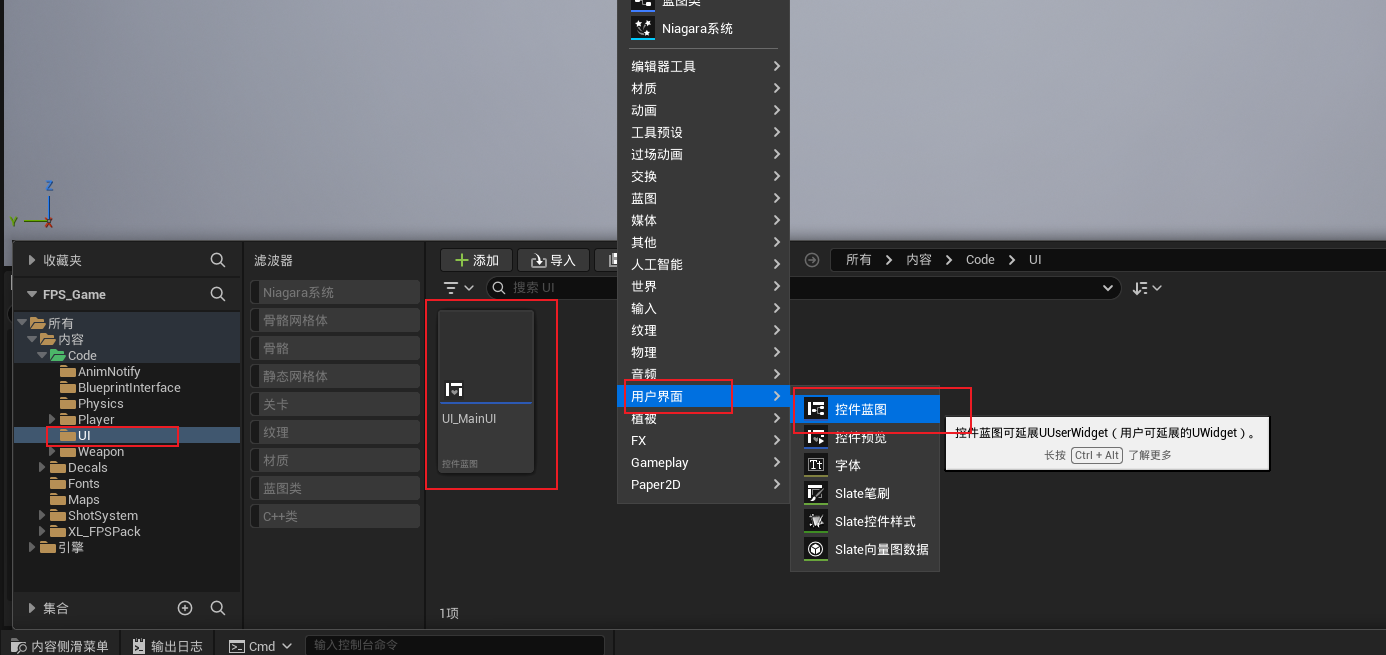Click the search icon beside FPS_Game

(218, 294)
